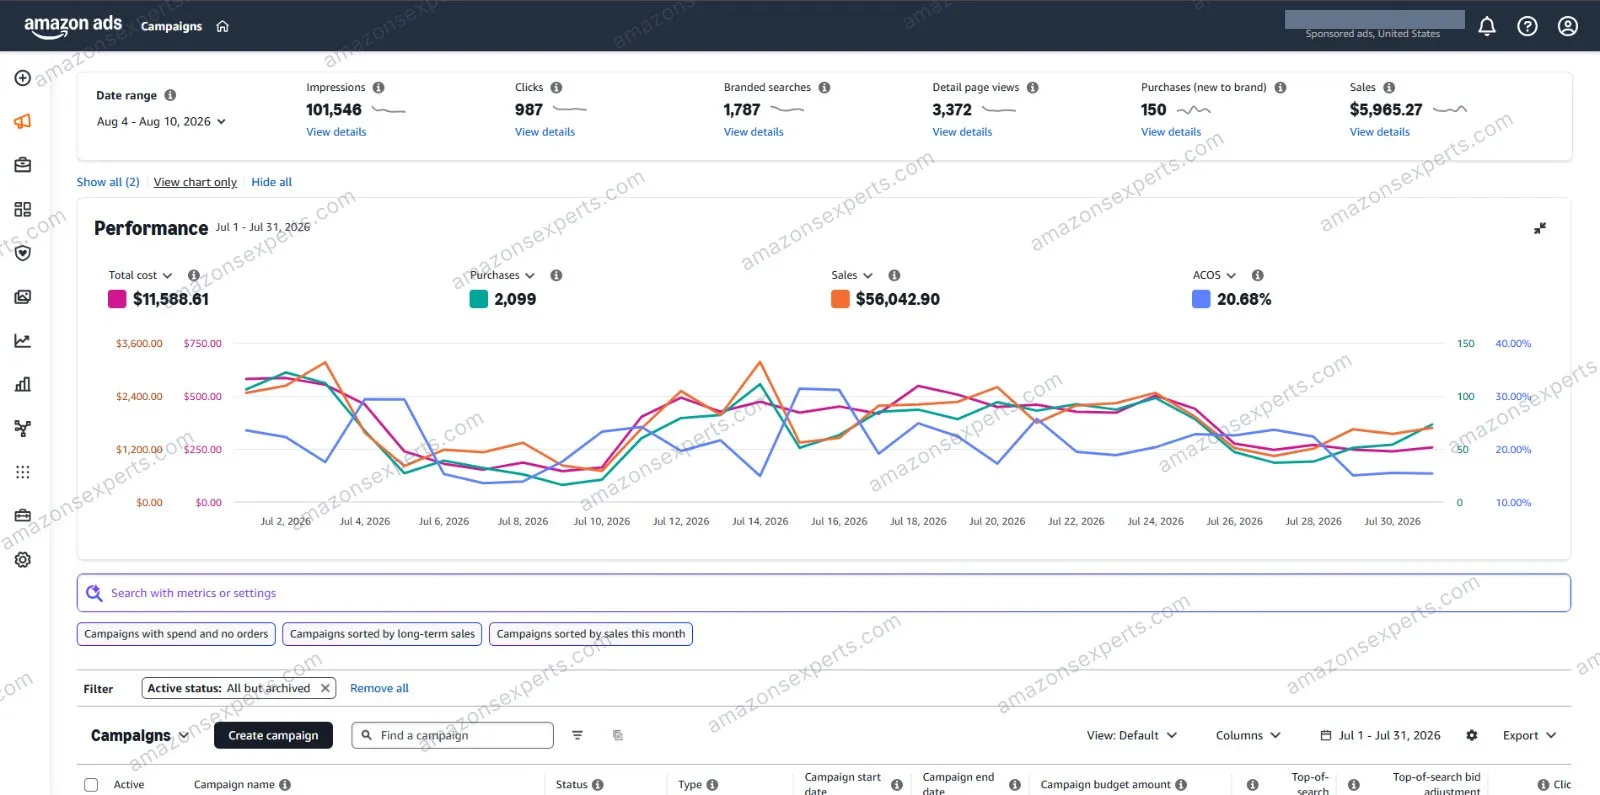Click the home icon beside Campaigns
The height and width of the screenshot is (795, 1600).
pos(223,26)
